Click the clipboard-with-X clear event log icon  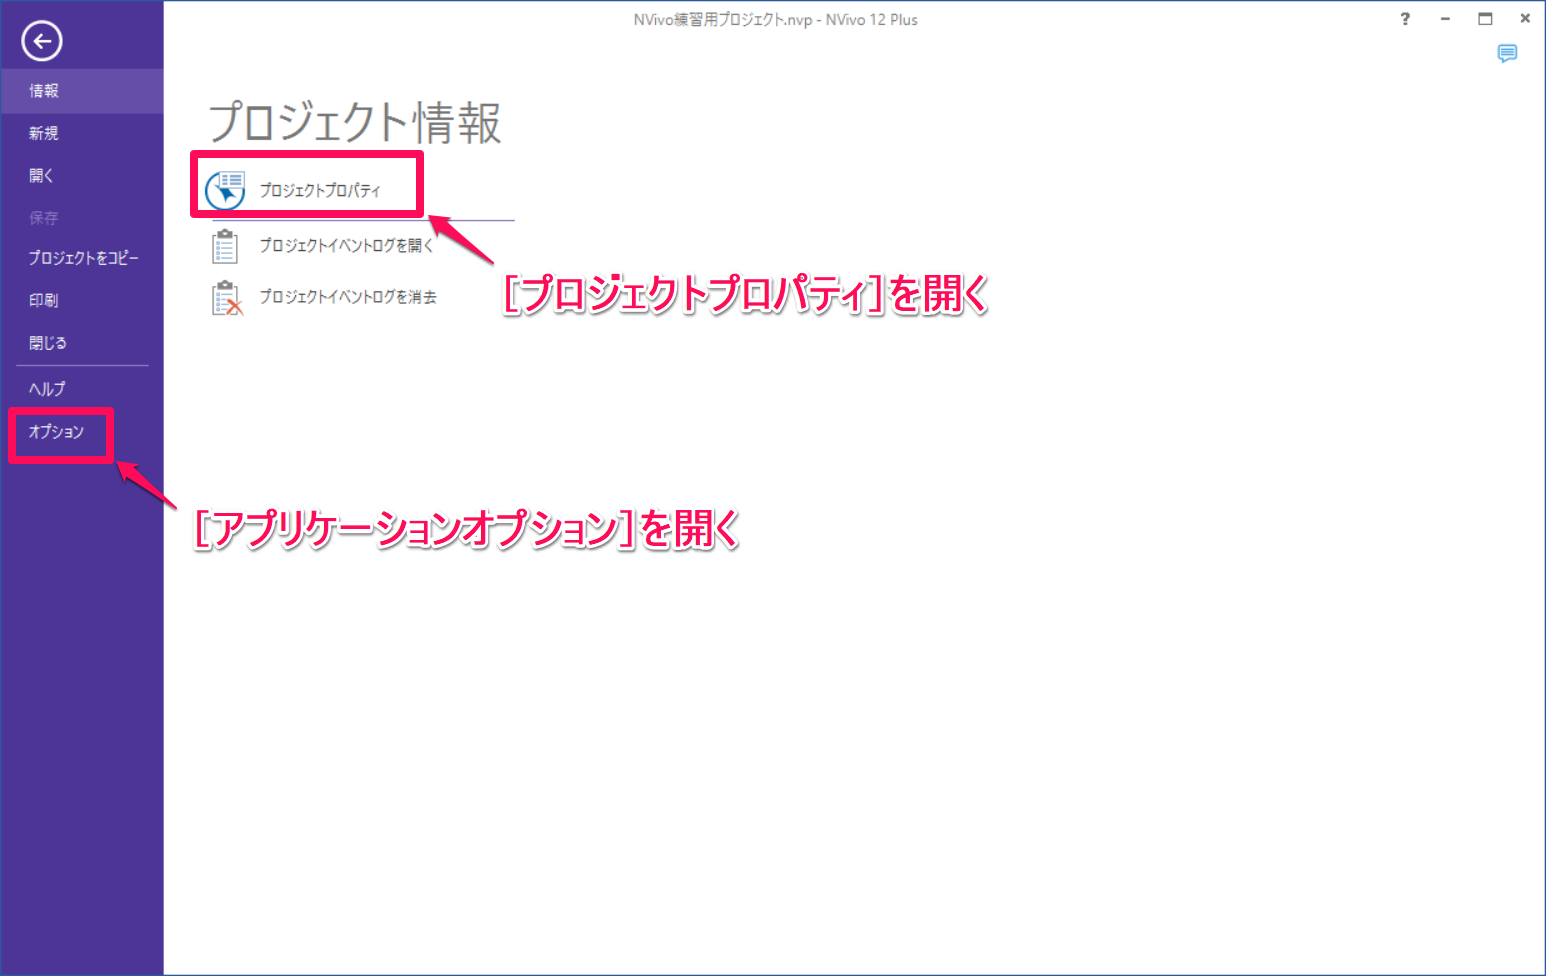(x=227, y=298)
